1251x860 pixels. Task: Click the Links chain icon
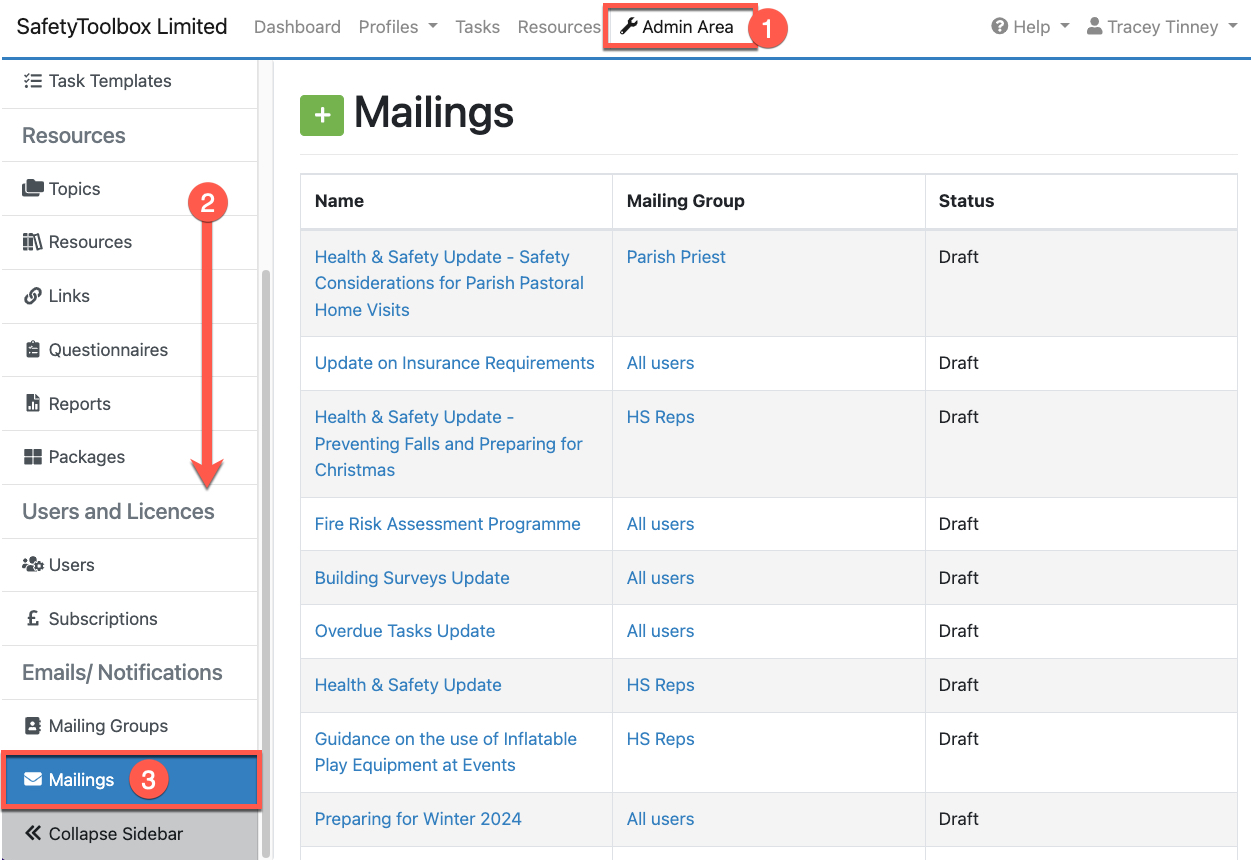33,296
